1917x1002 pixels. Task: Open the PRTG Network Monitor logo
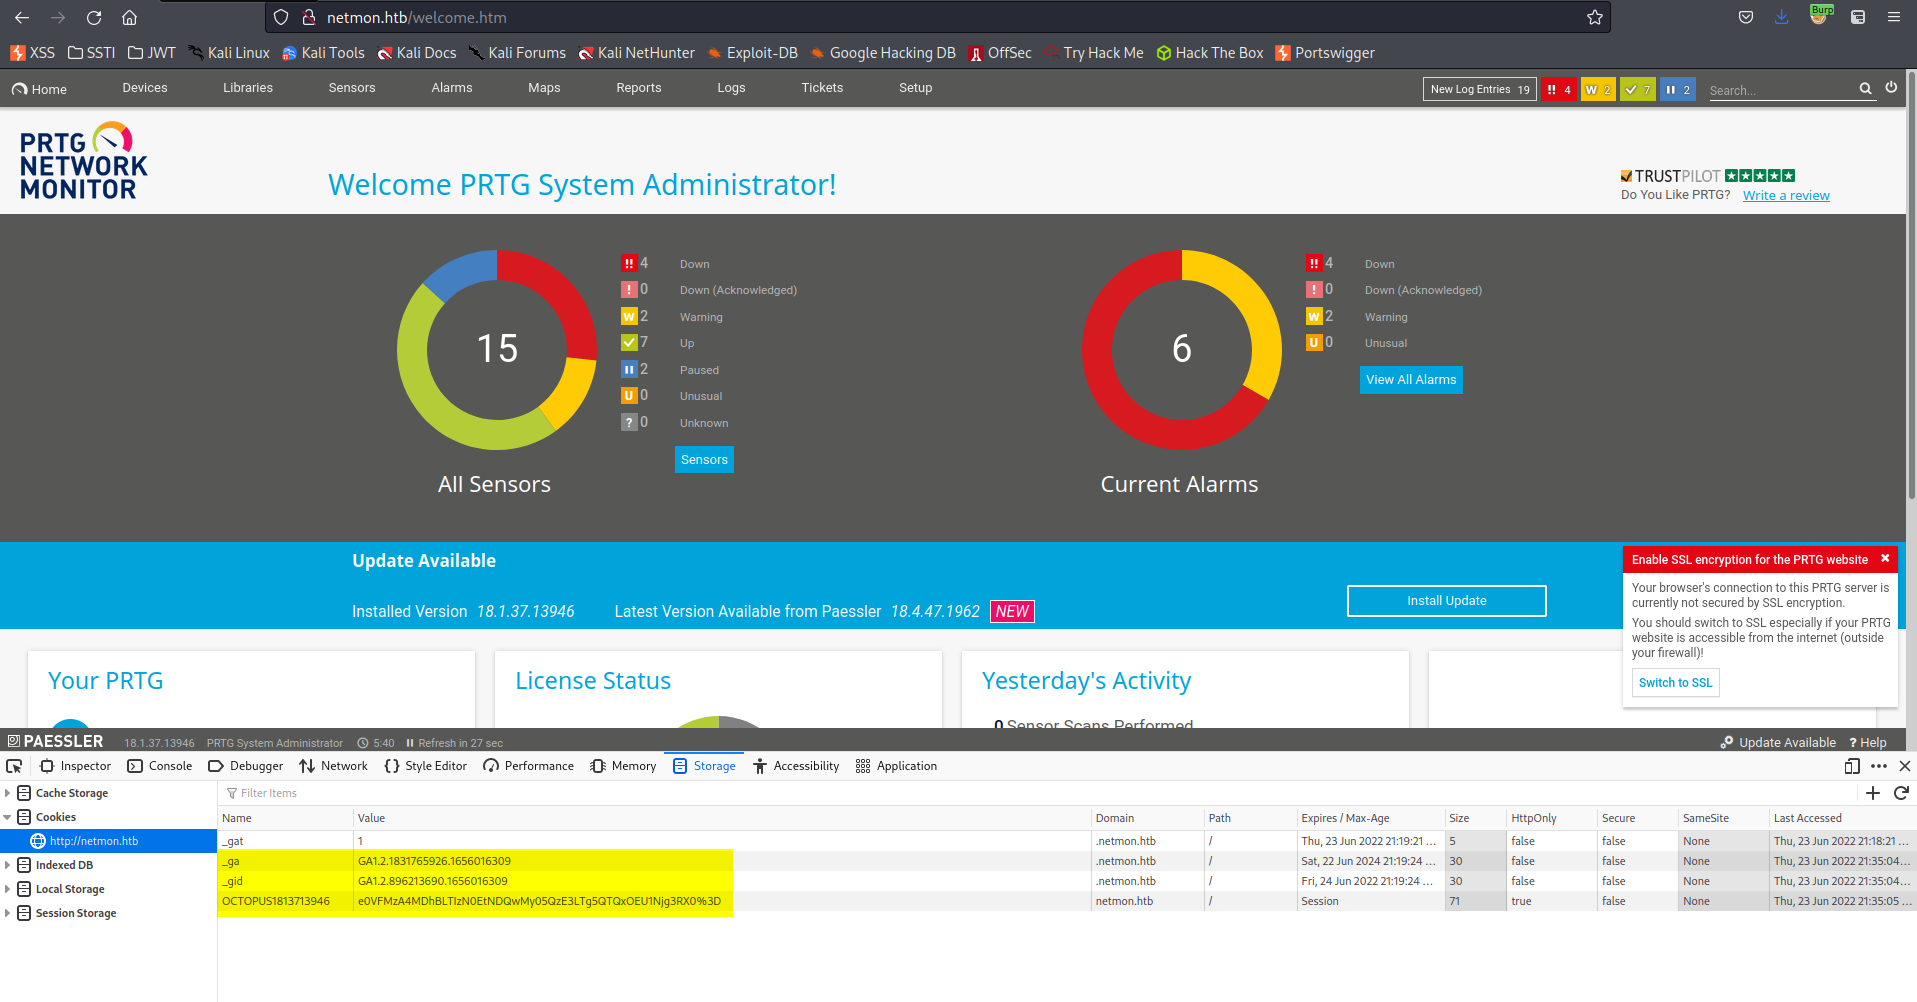[83, 162]
